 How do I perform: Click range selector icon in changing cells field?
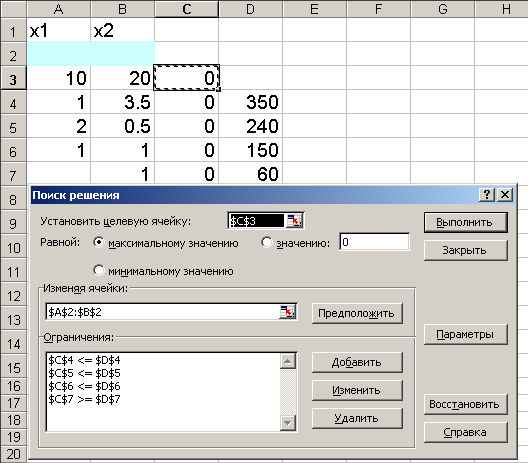tap(287, 312)
